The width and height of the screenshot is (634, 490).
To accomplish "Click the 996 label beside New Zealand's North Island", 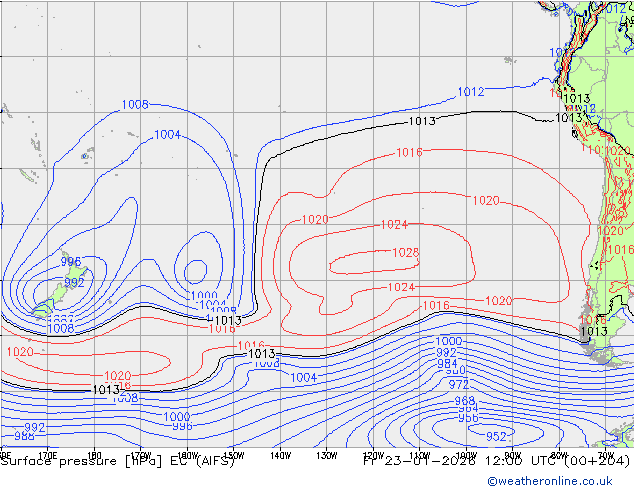I will point(71,262).
